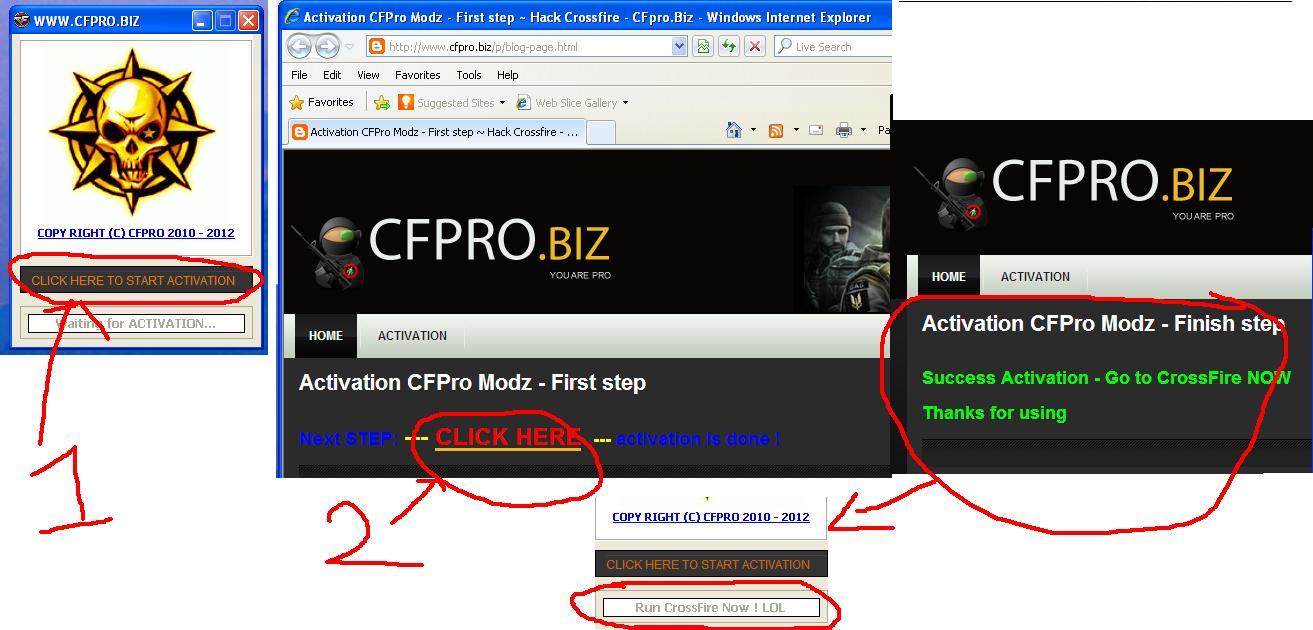
Task: Toggle the Compatibility View icon
Action: 703,47
